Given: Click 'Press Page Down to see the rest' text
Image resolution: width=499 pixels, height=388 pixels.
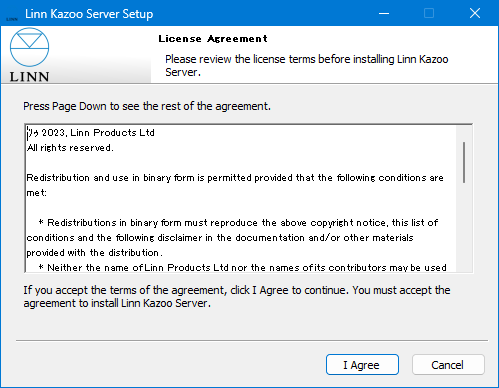Looking at the screenshot, I should coord(147,106).
